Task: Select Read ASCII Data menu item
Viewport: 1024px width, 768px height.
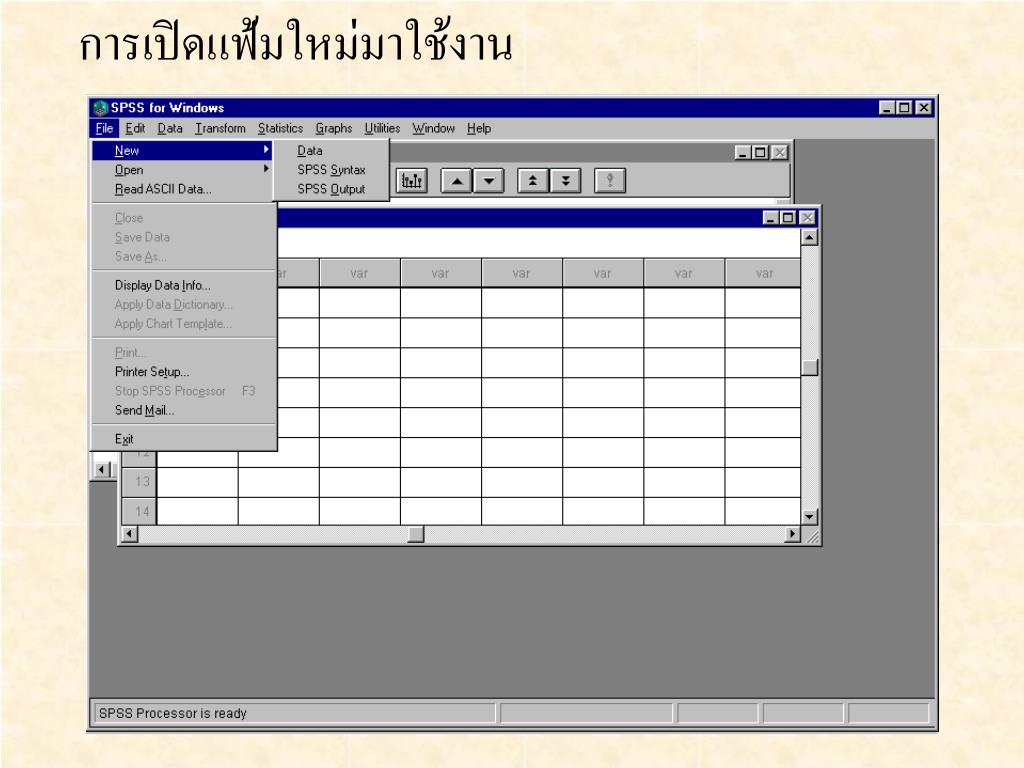Action: pos(182,189)
